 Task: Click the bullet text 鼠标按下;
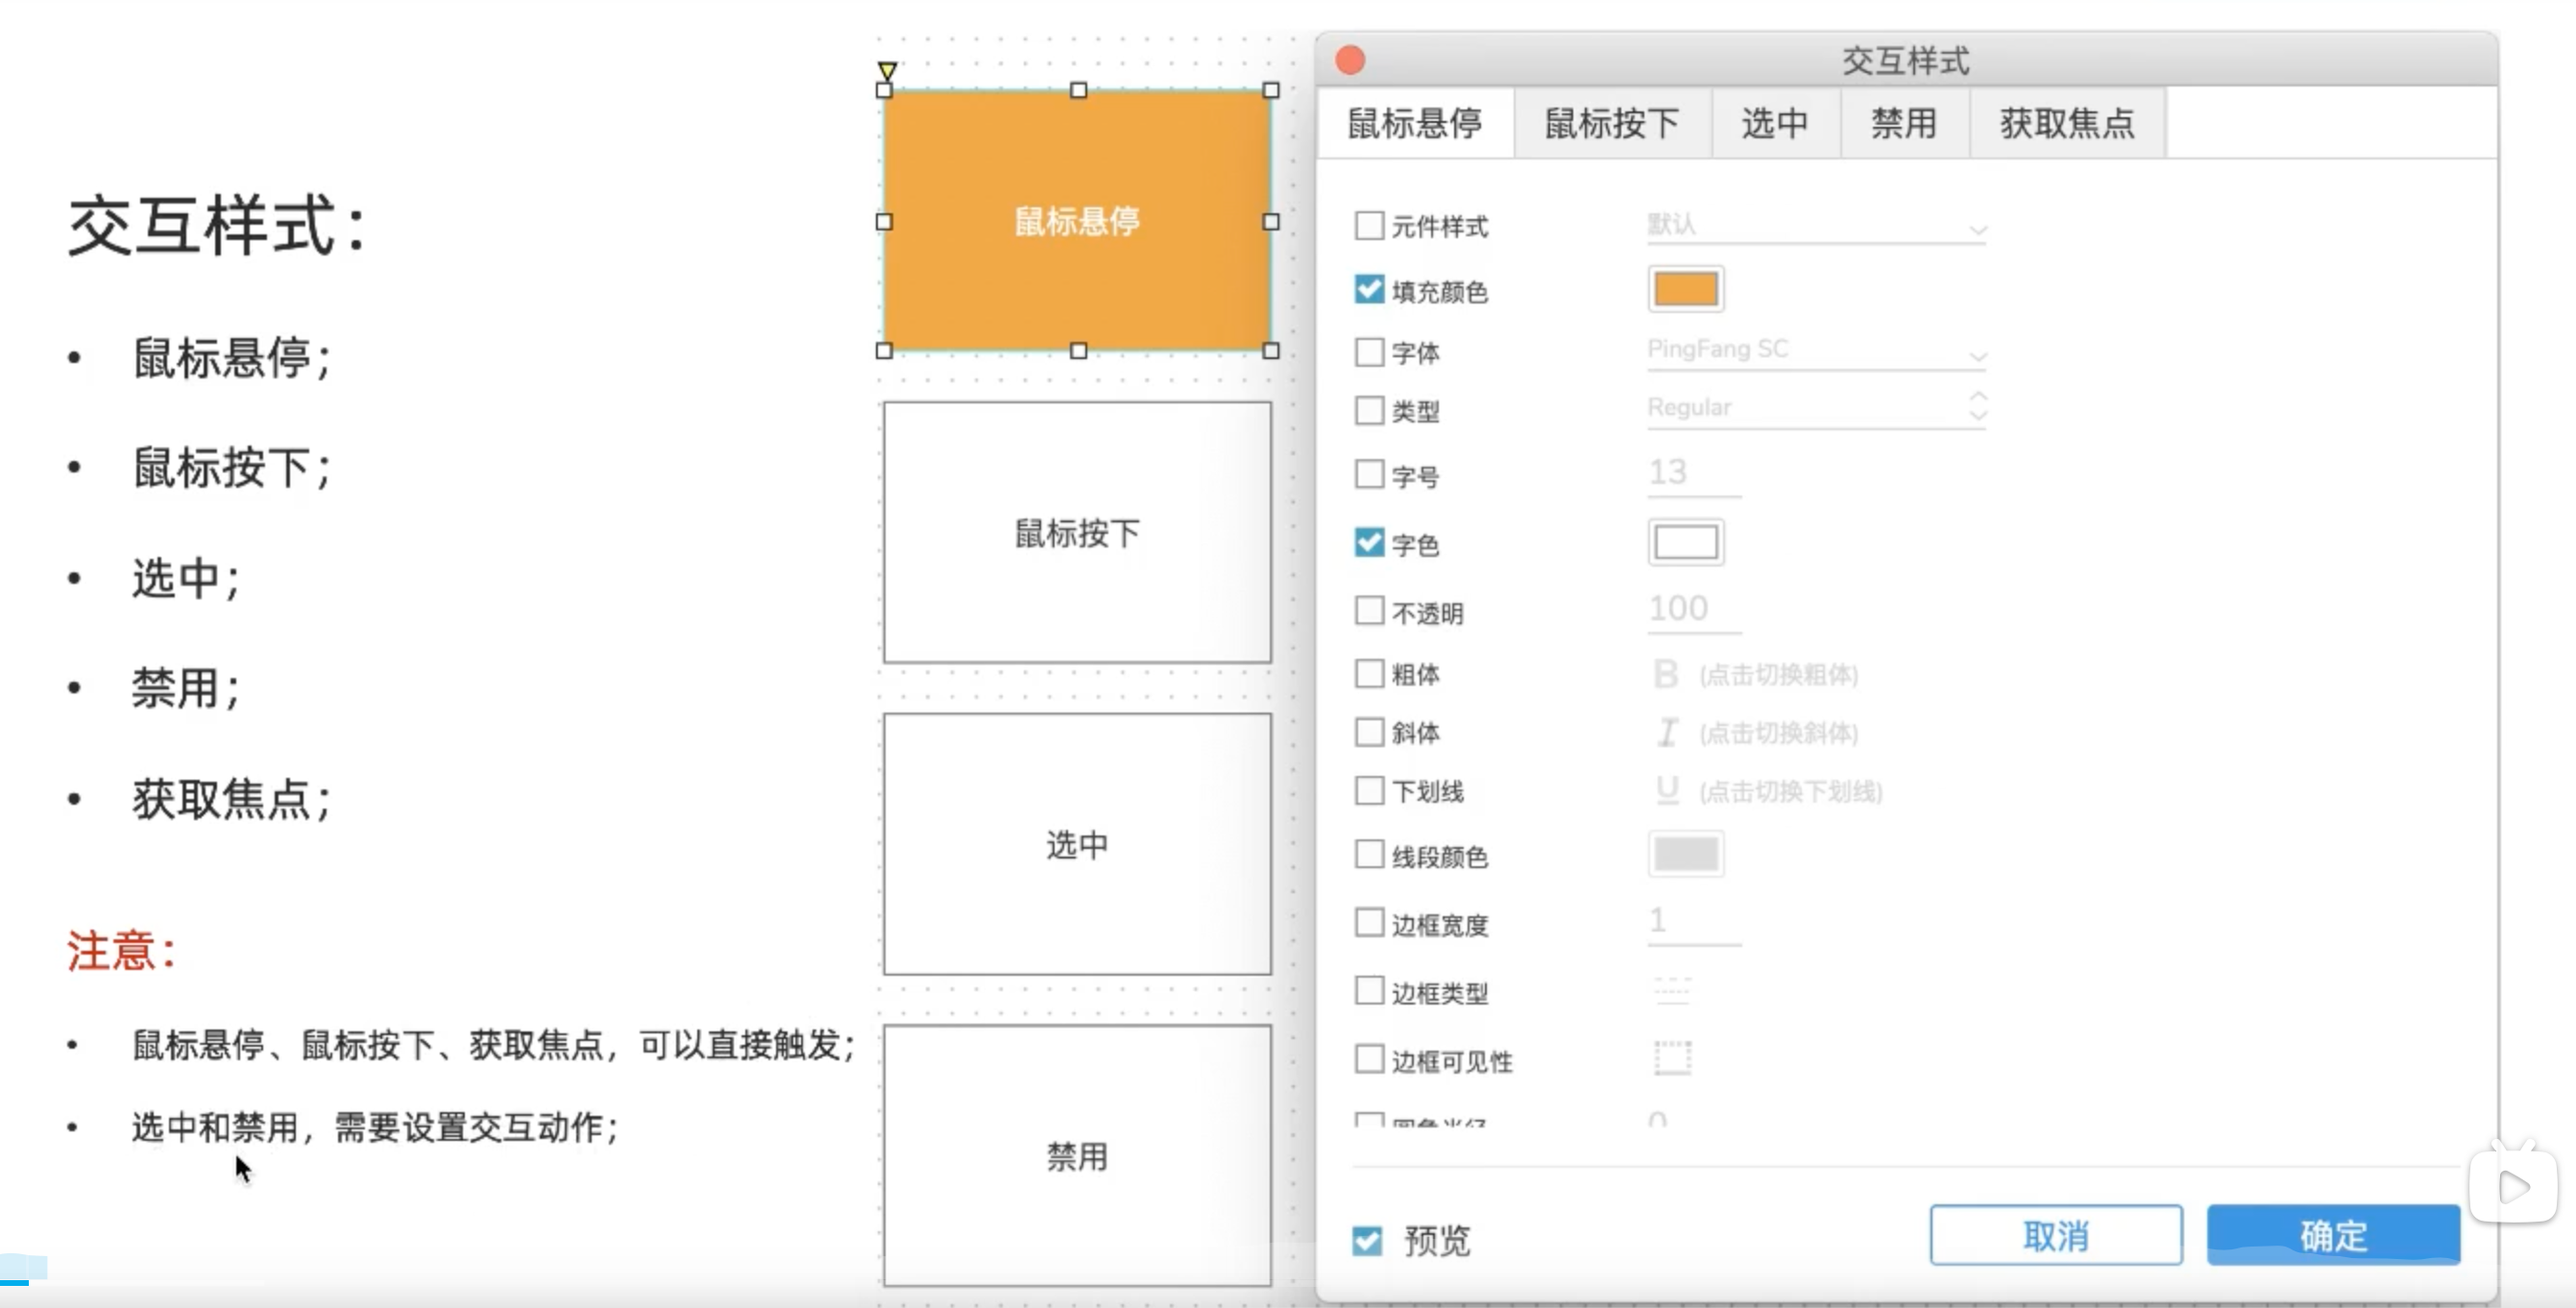click(x=232, y=468)
